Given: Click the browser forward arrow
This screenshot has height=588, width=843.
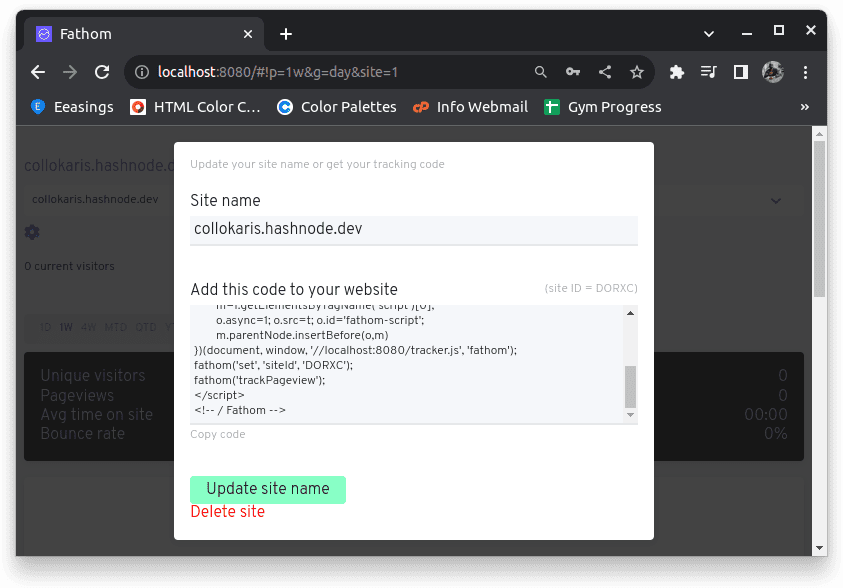Looking at the screenshot, I should (70, 72).
